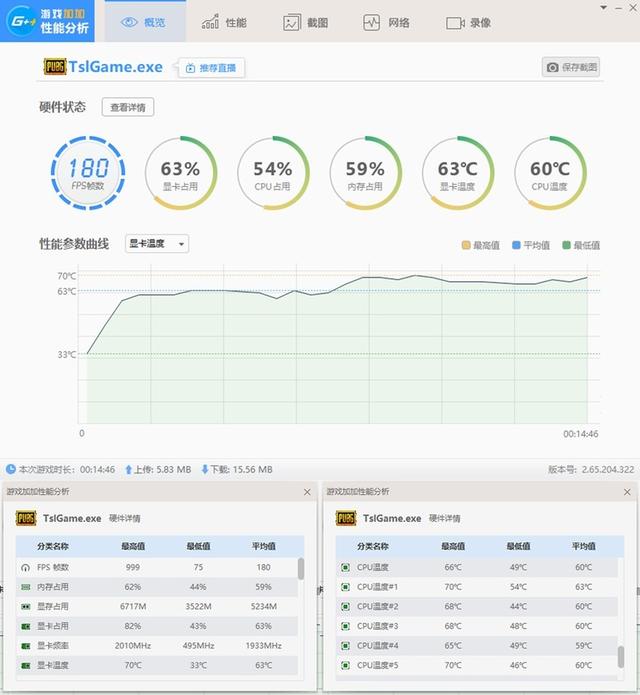The height and width of the screenshot is (695, 640).
Task: Click the 平均值 blue legend swatch
Action: 516,245
